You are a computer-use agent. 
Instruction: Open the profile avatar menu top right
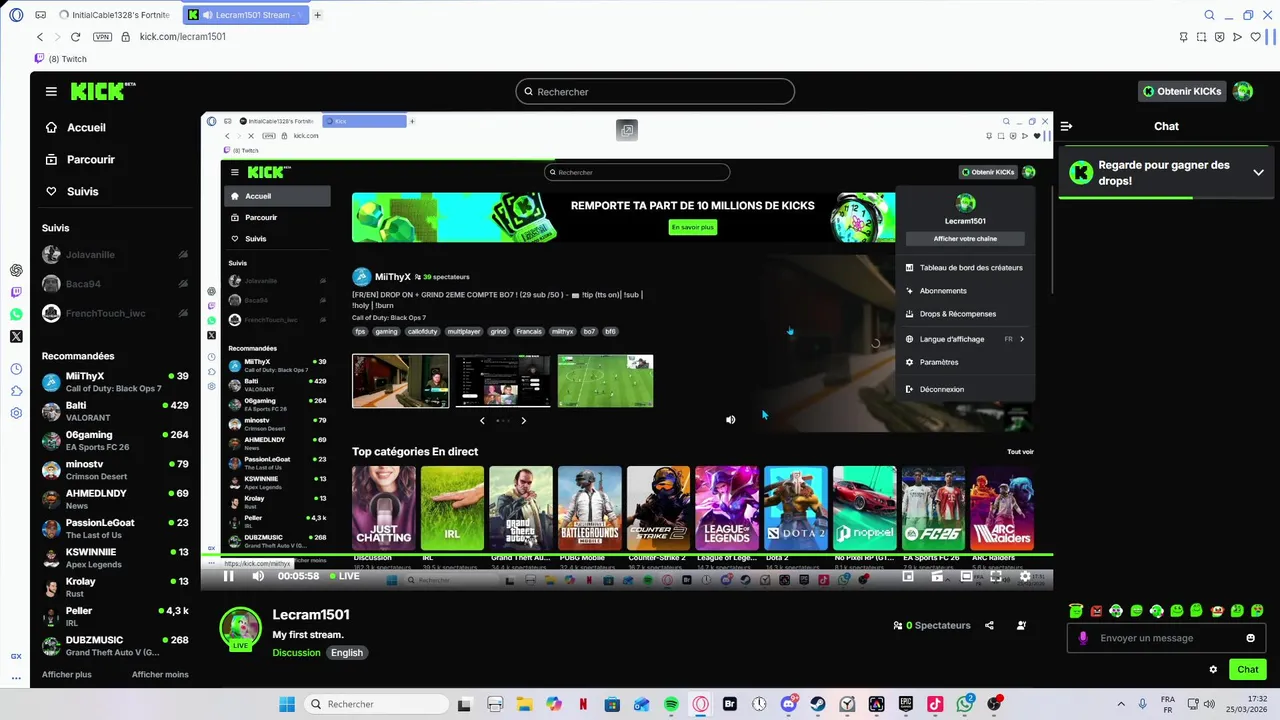point(1243,91)
